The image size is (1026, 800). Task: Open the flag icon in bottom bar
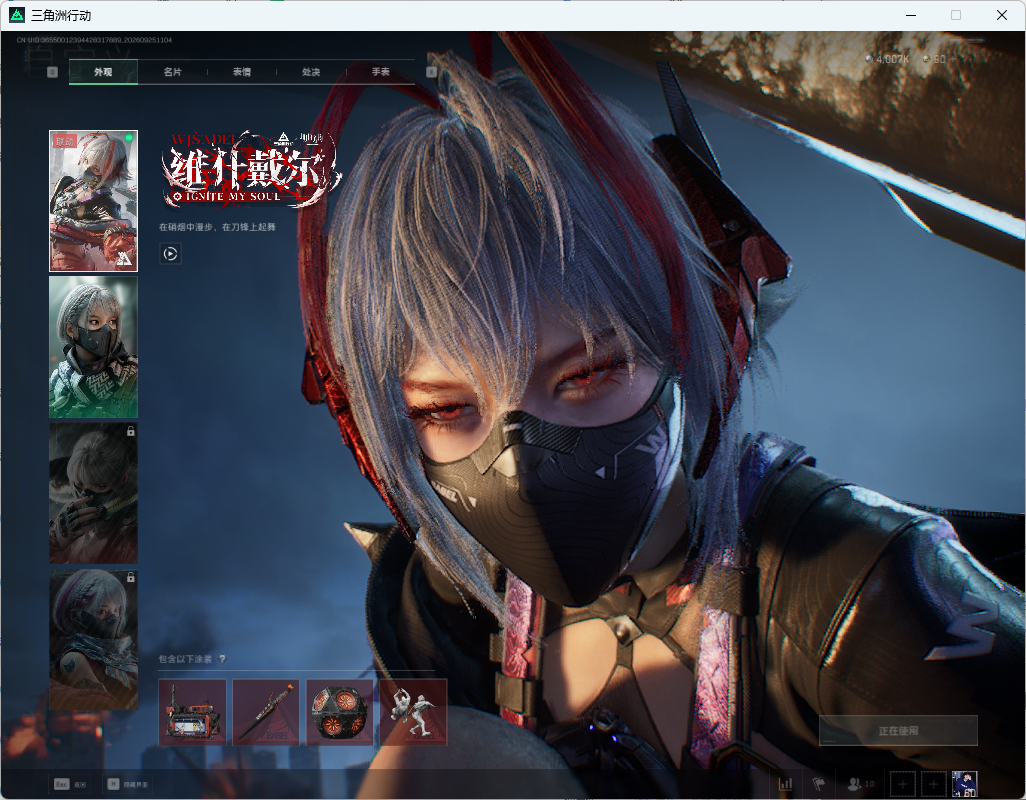(x=819, y=784)
